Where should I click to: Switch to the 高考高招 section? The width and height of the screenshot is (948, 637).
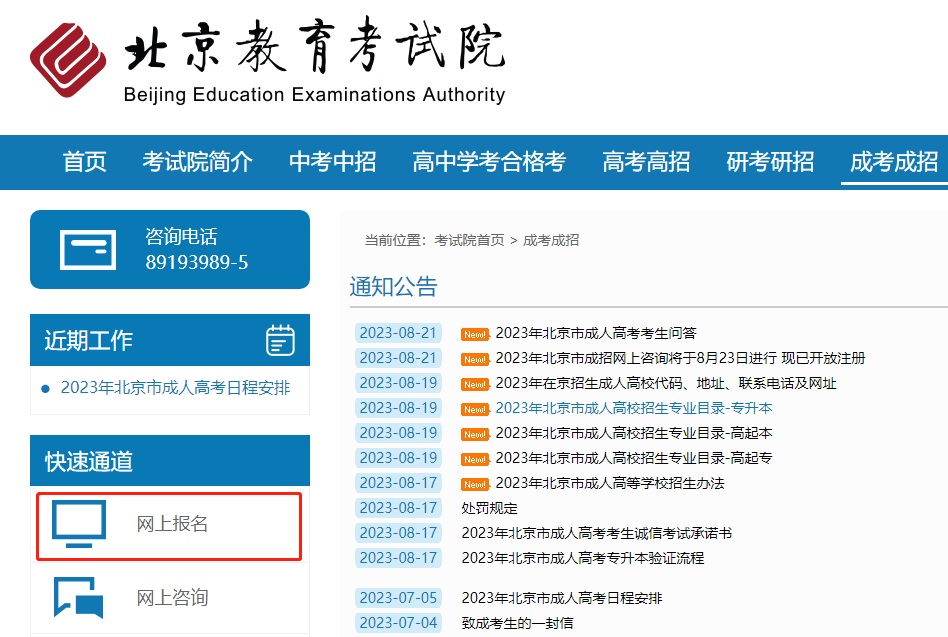click(x=646, y=161)
